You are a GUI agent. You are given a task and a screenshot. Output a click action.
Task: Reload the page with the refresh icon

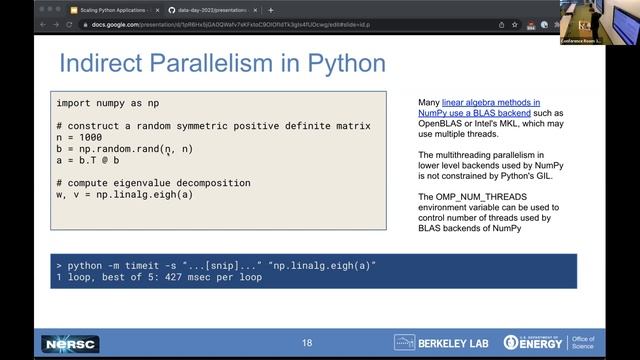pyautogui.click(x=69, y=24)
